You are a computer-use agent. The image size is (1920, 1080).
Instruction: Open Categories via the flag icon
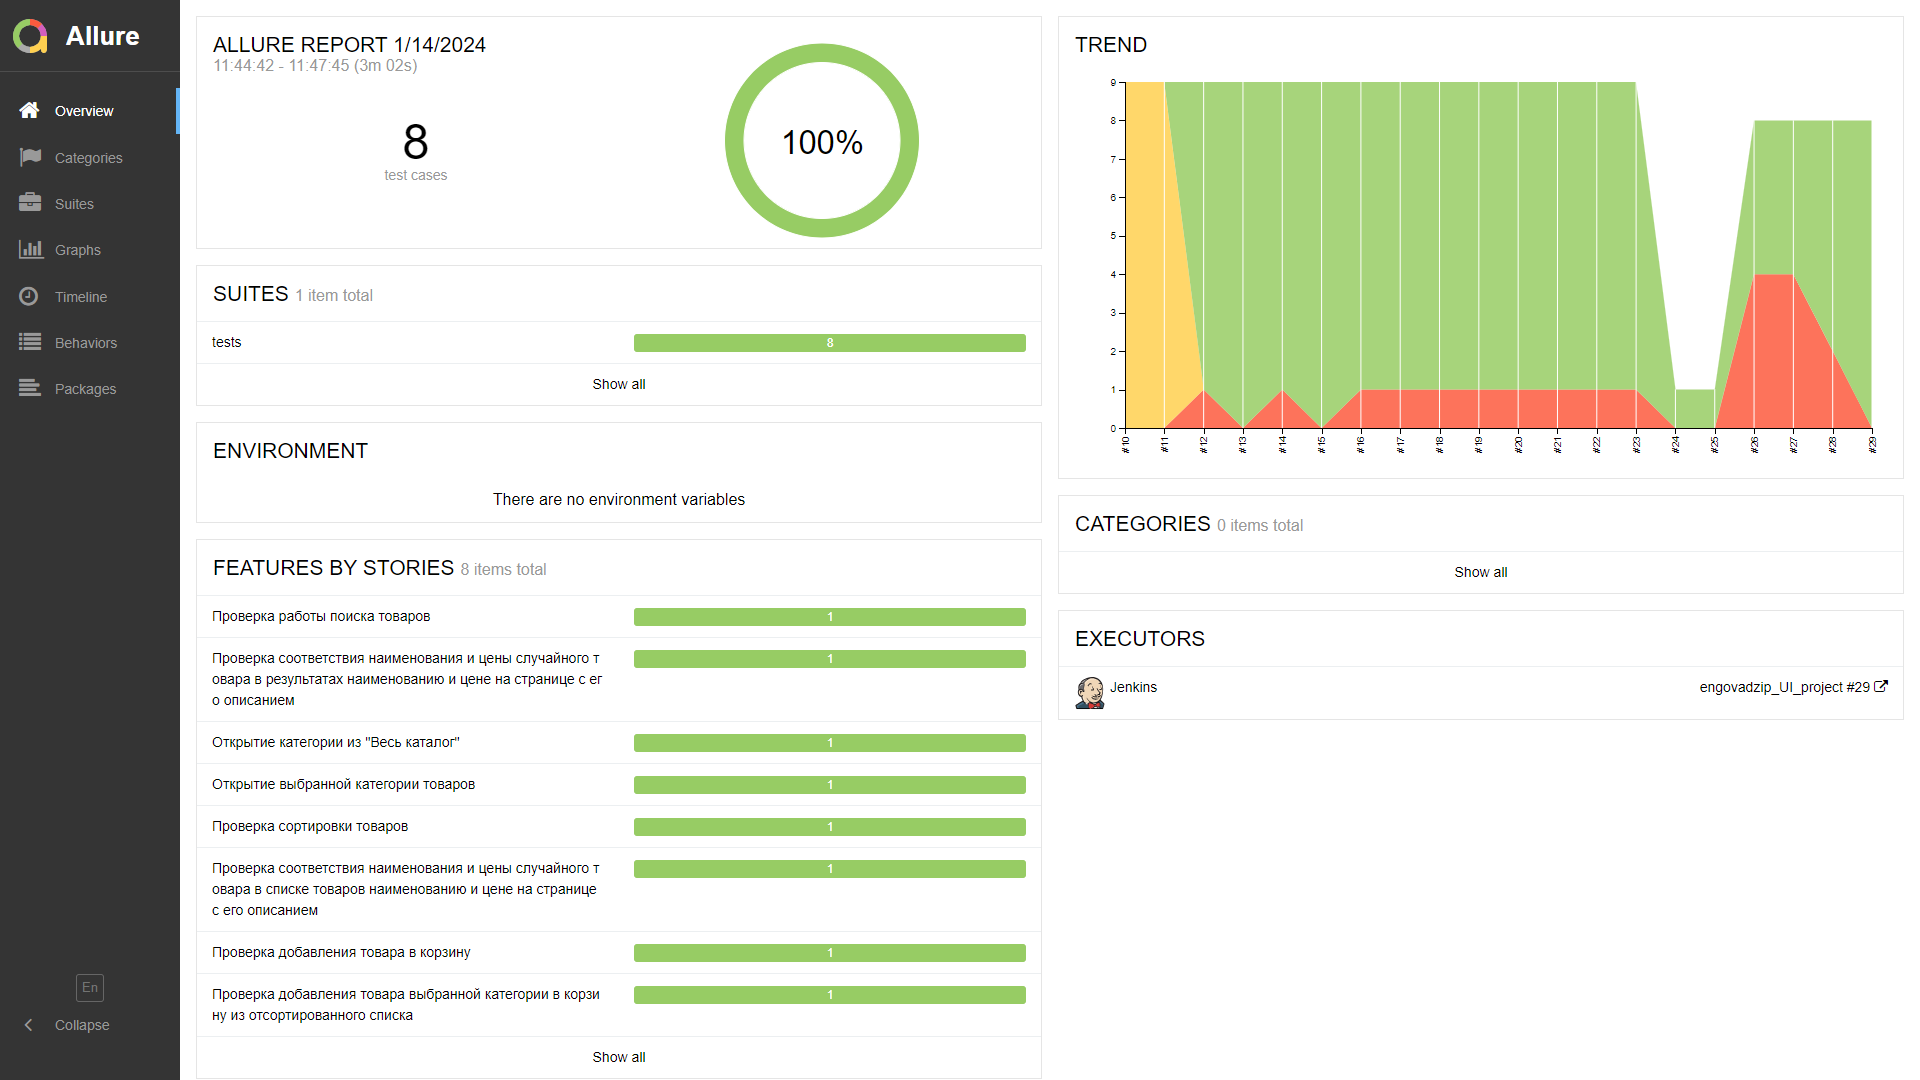(30, 157)
